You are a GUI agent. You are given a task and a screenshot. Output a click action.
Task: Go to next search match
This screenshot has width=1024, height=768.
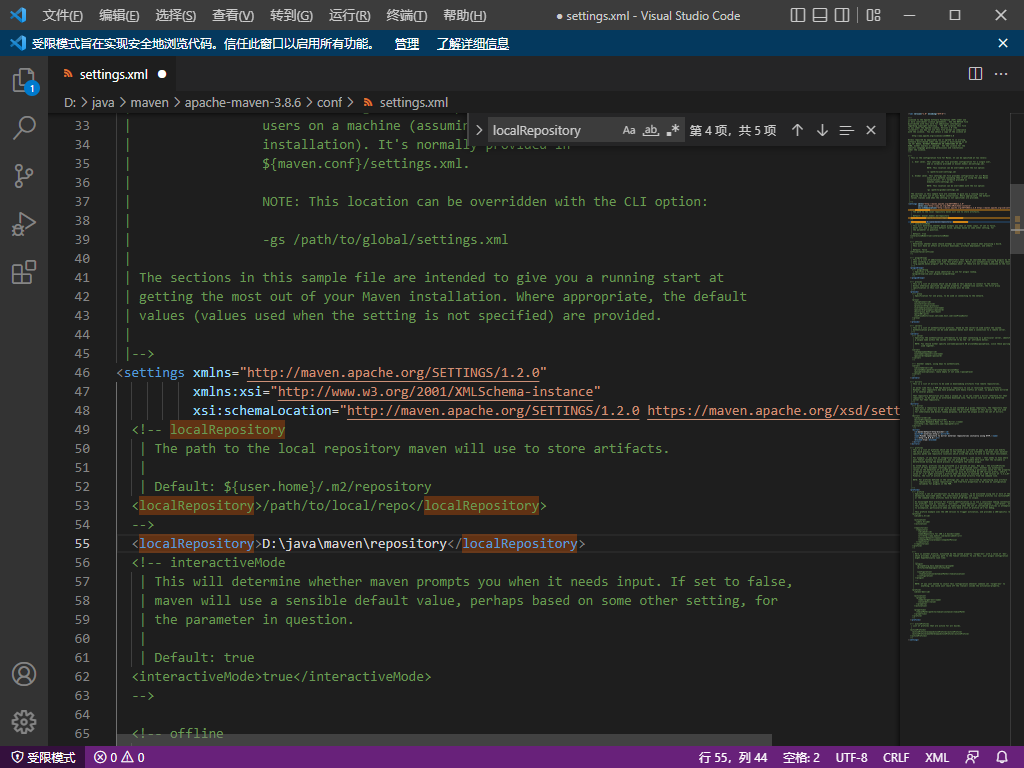pyautogui.click(x=822, y=130)
